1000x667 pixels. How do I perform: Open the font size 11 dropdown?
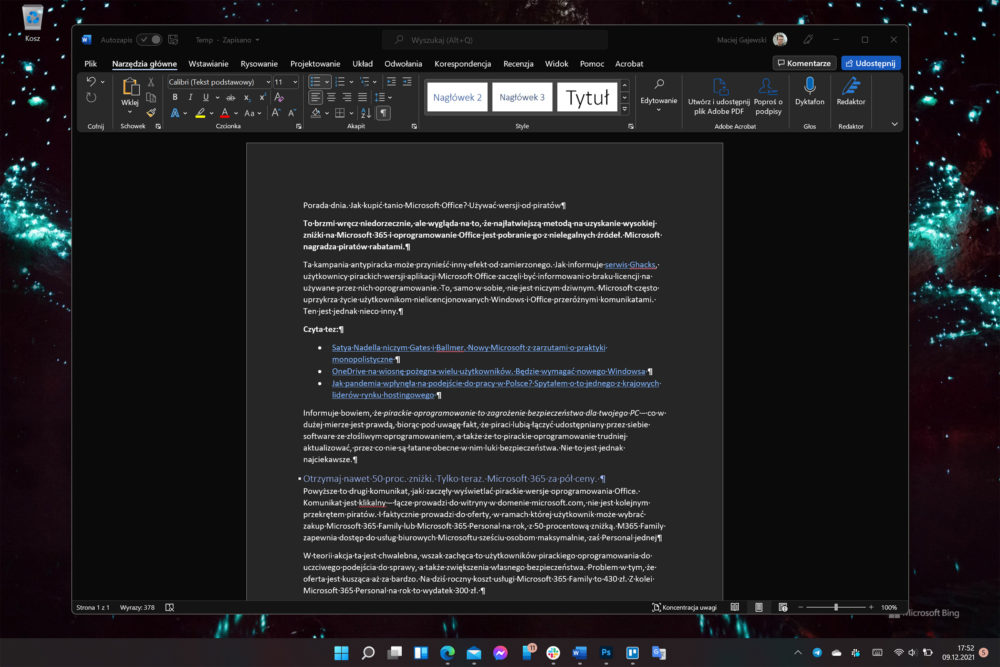click(x=295, y=82)
